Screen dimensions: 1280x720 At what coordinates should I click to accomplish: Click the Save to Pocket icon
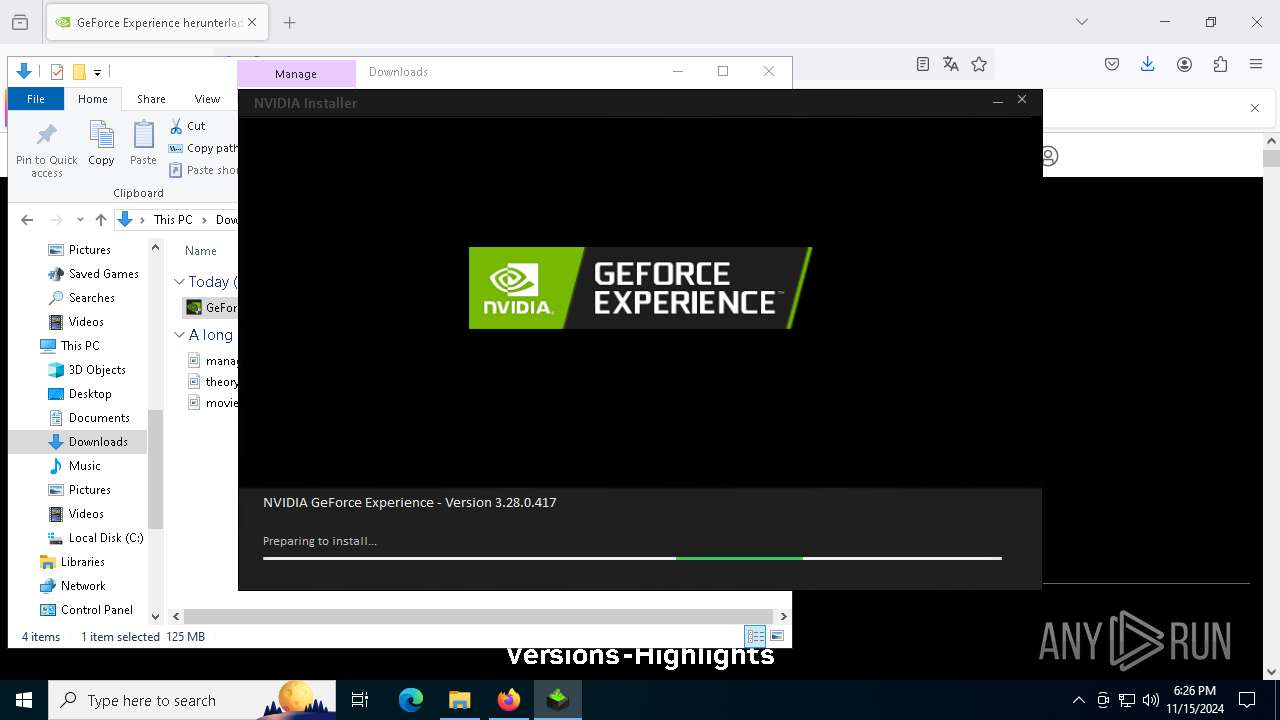tap(1112, 64)
